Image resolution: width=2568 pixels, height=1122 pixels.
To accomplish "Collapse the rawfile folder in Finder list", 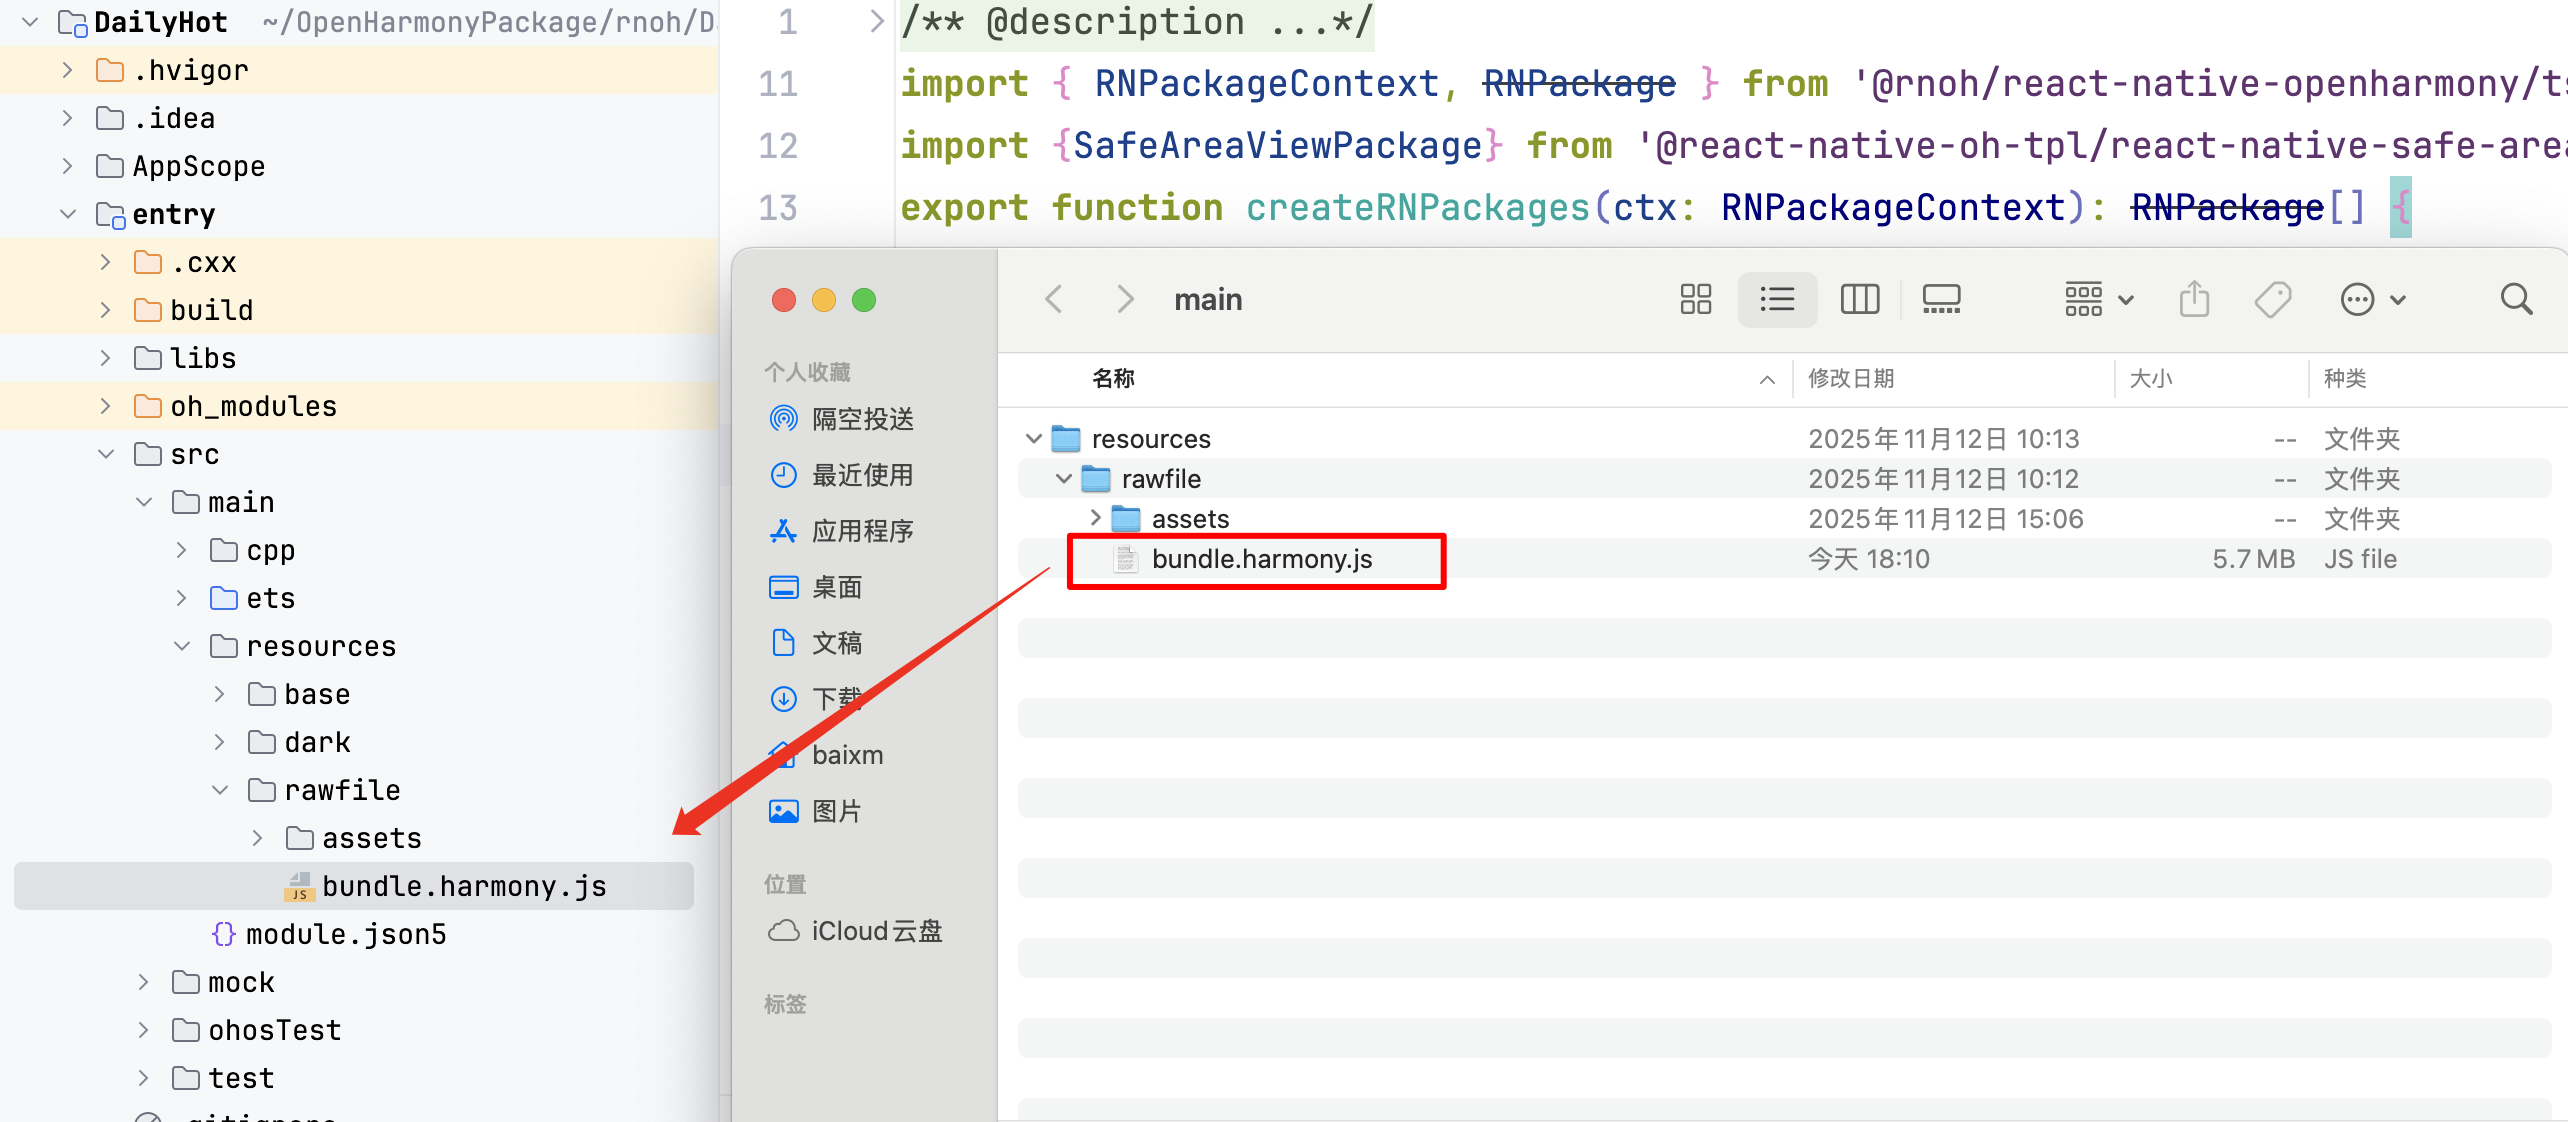I will click(x=1064, y=479).
